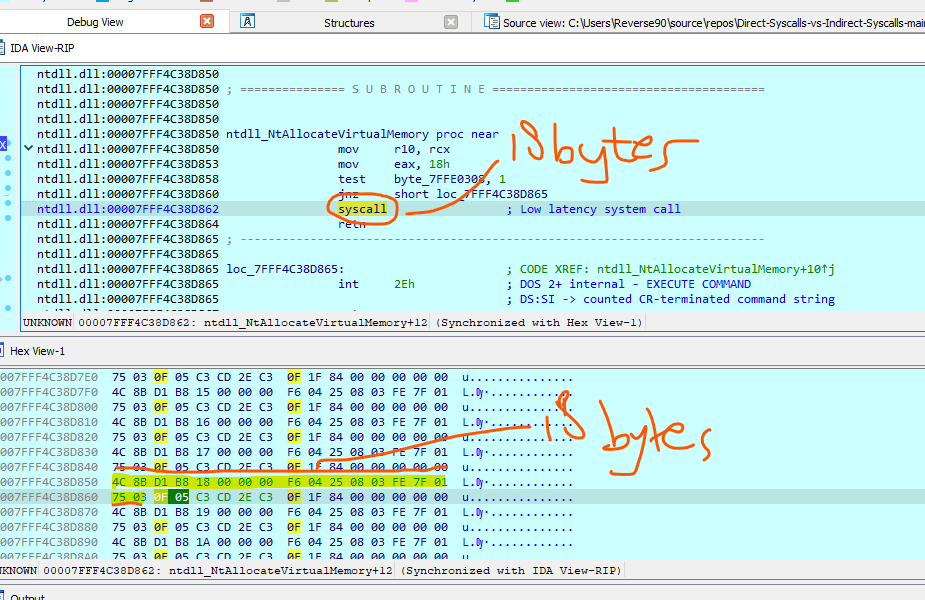Click the ntdll_NtAllocateVirtualMemory proc name

pos(327,134)
